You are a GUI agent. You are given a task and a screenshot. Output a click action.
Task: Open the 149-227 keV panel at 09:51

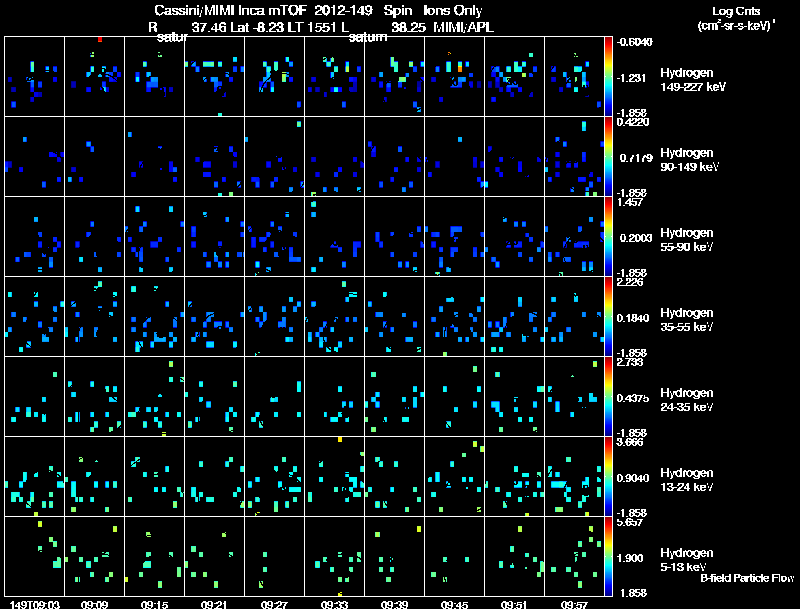[514, 77]
